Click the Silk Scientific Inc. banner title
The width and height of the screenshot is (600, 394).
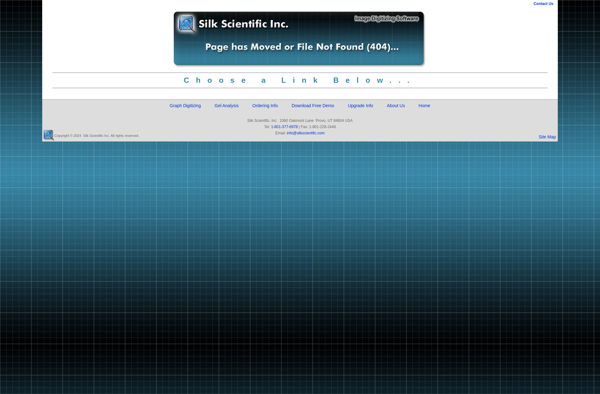point(243,24)
